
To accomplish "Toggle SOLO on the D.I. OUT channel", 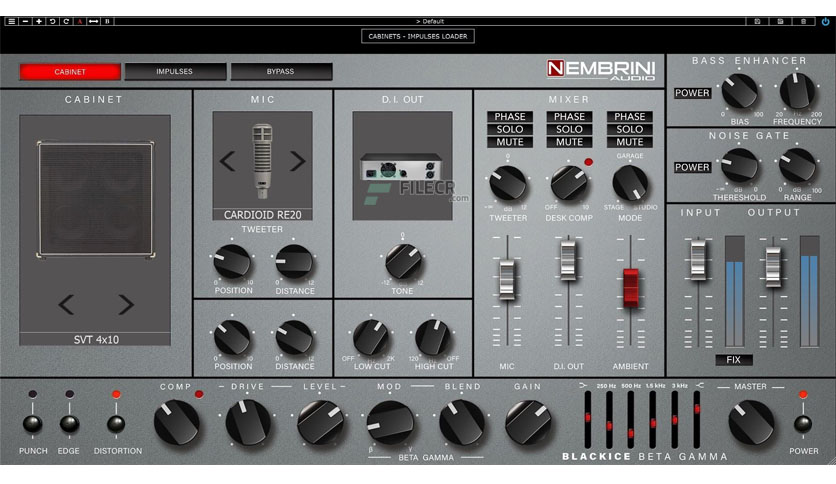I will [569, 130].
